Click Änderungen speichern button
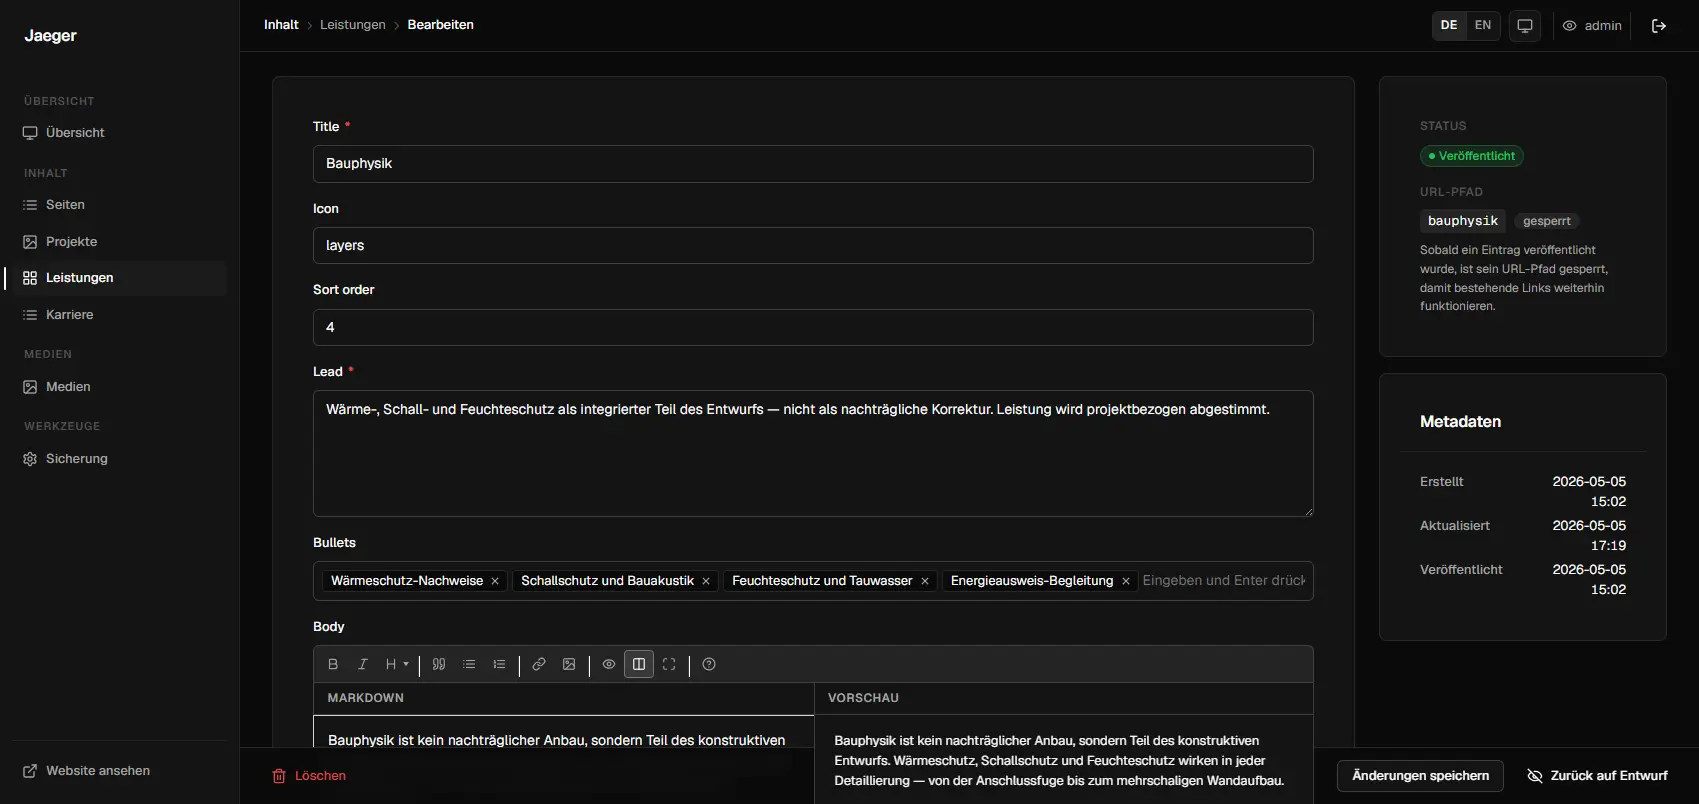Image resolution: width=1699 pixels, height=804 pixels. pyautogui.click(x=1420, y=776)
